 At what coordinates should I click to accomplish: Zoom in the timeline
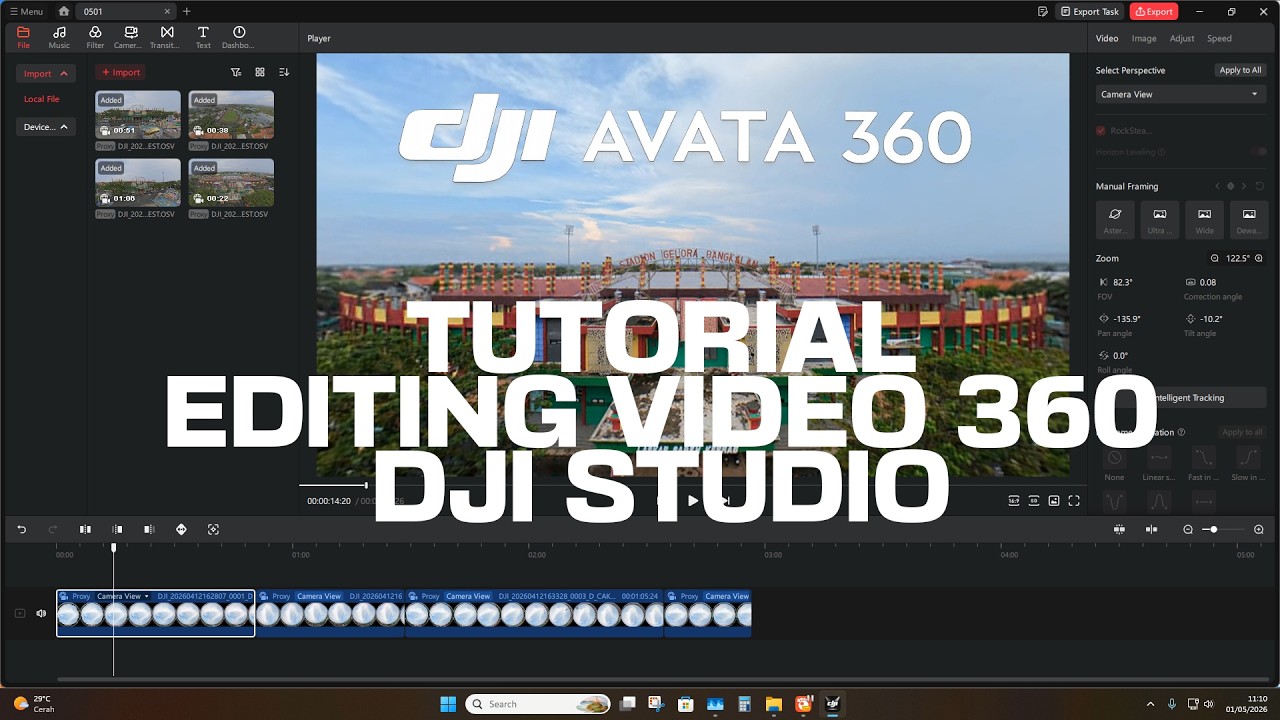(1259, 529)
